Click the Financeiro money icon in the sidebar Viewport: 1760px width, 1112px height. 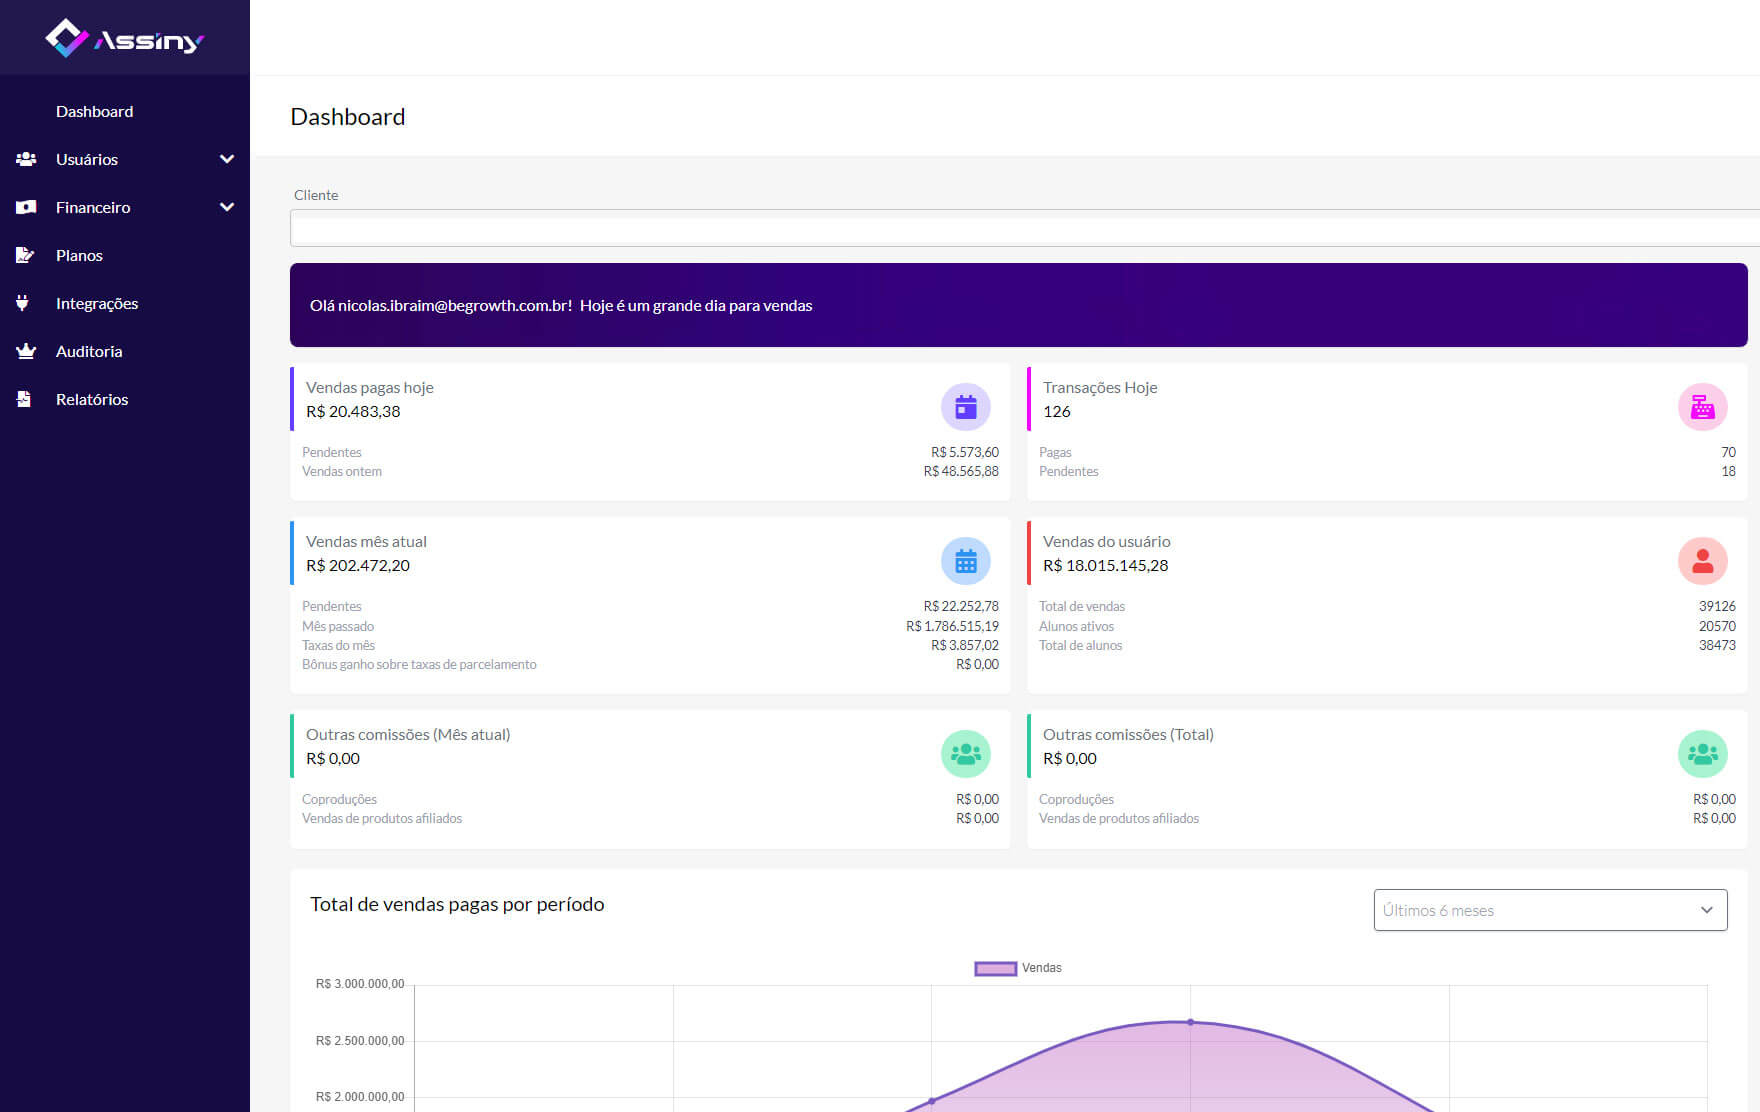click(26, 207)
